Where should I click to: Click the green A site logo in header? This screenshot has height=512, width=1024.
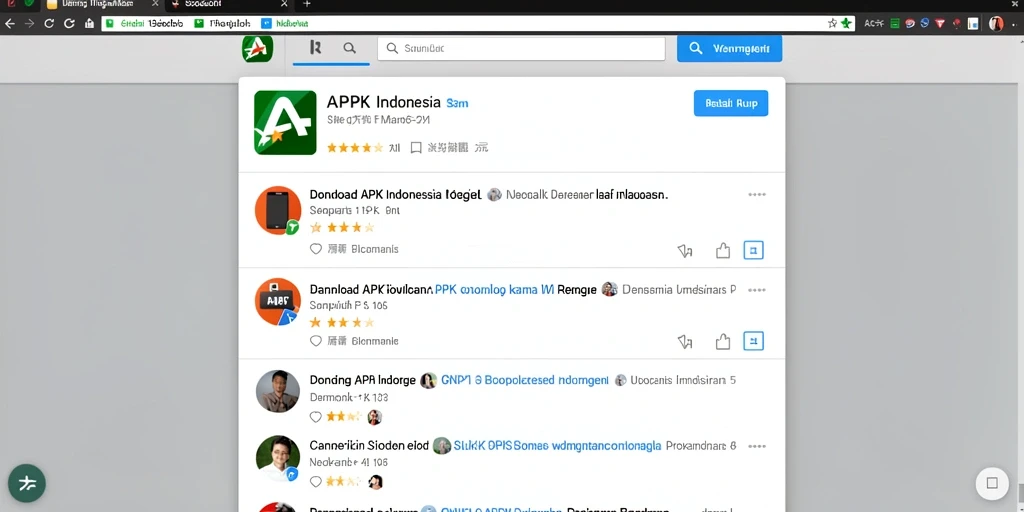(257, 48)
